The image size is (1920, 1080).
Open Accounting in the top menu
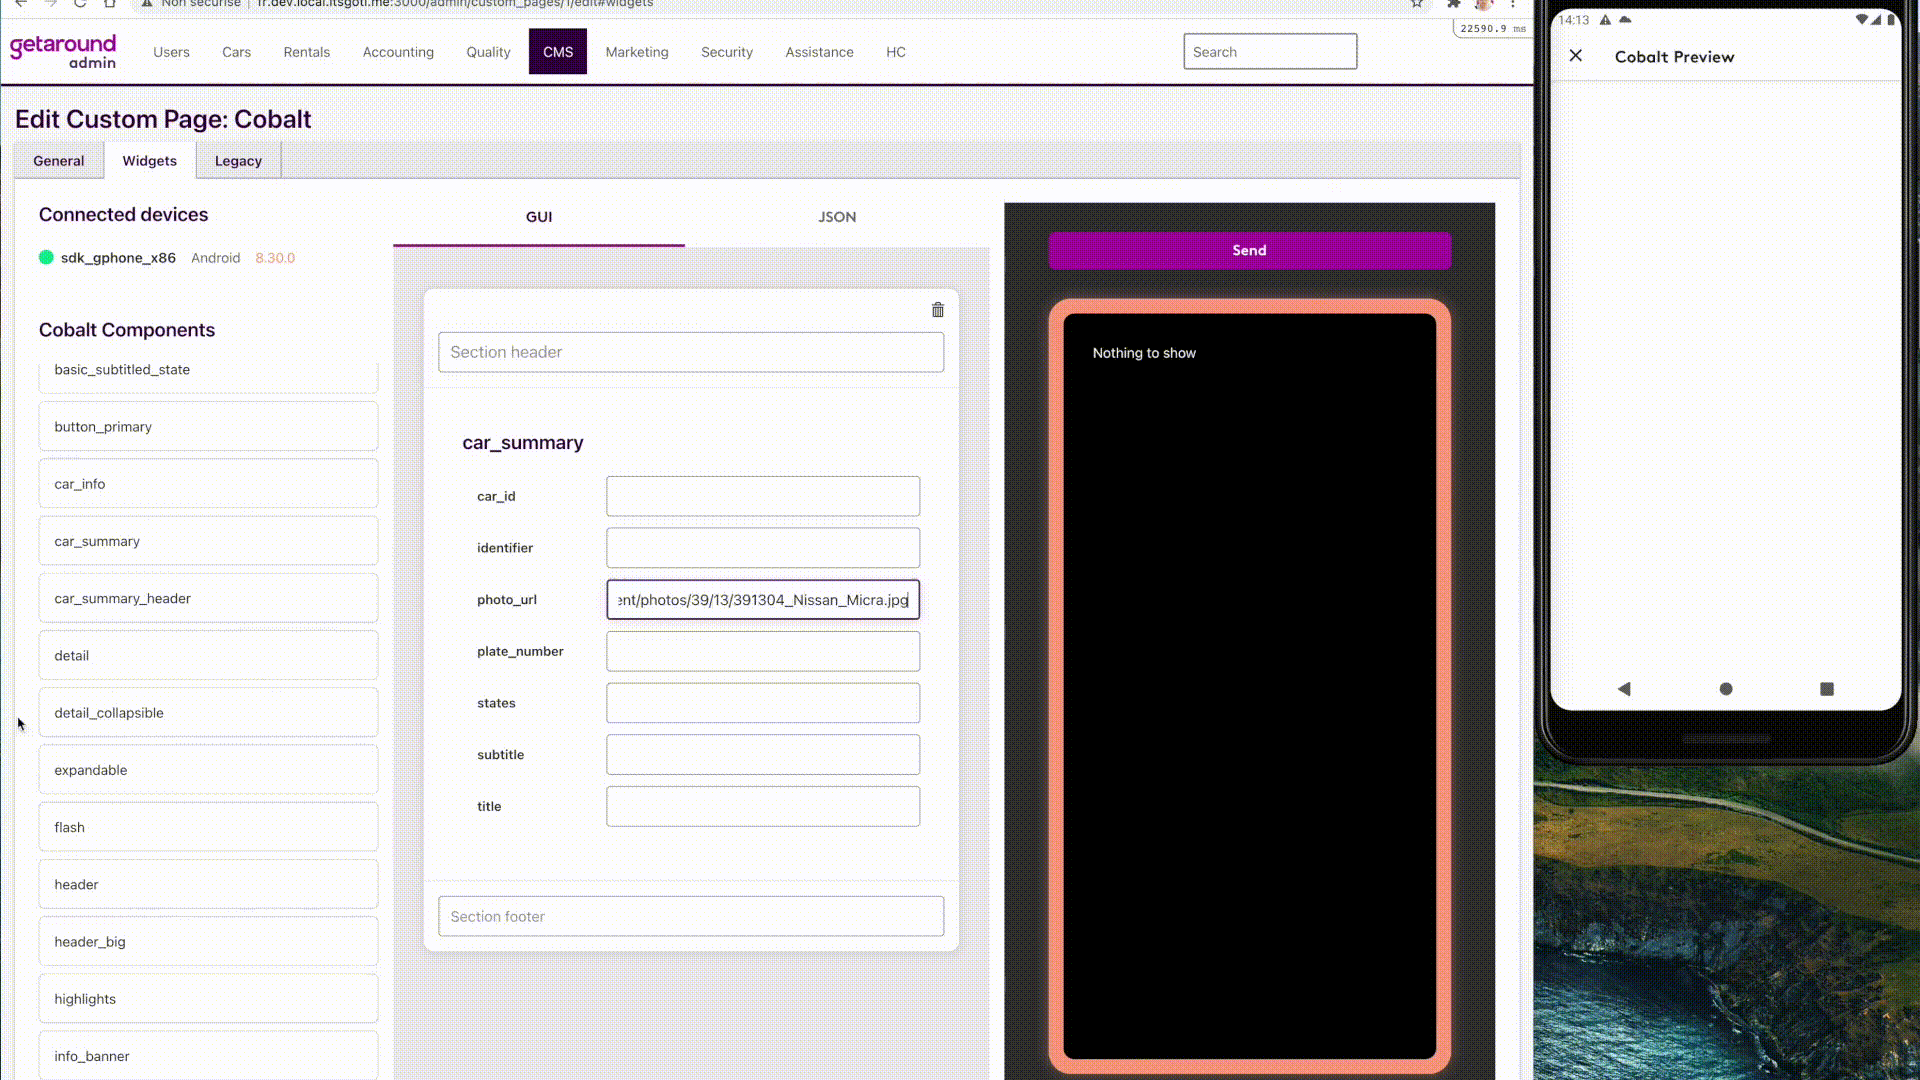pos(398,52)
